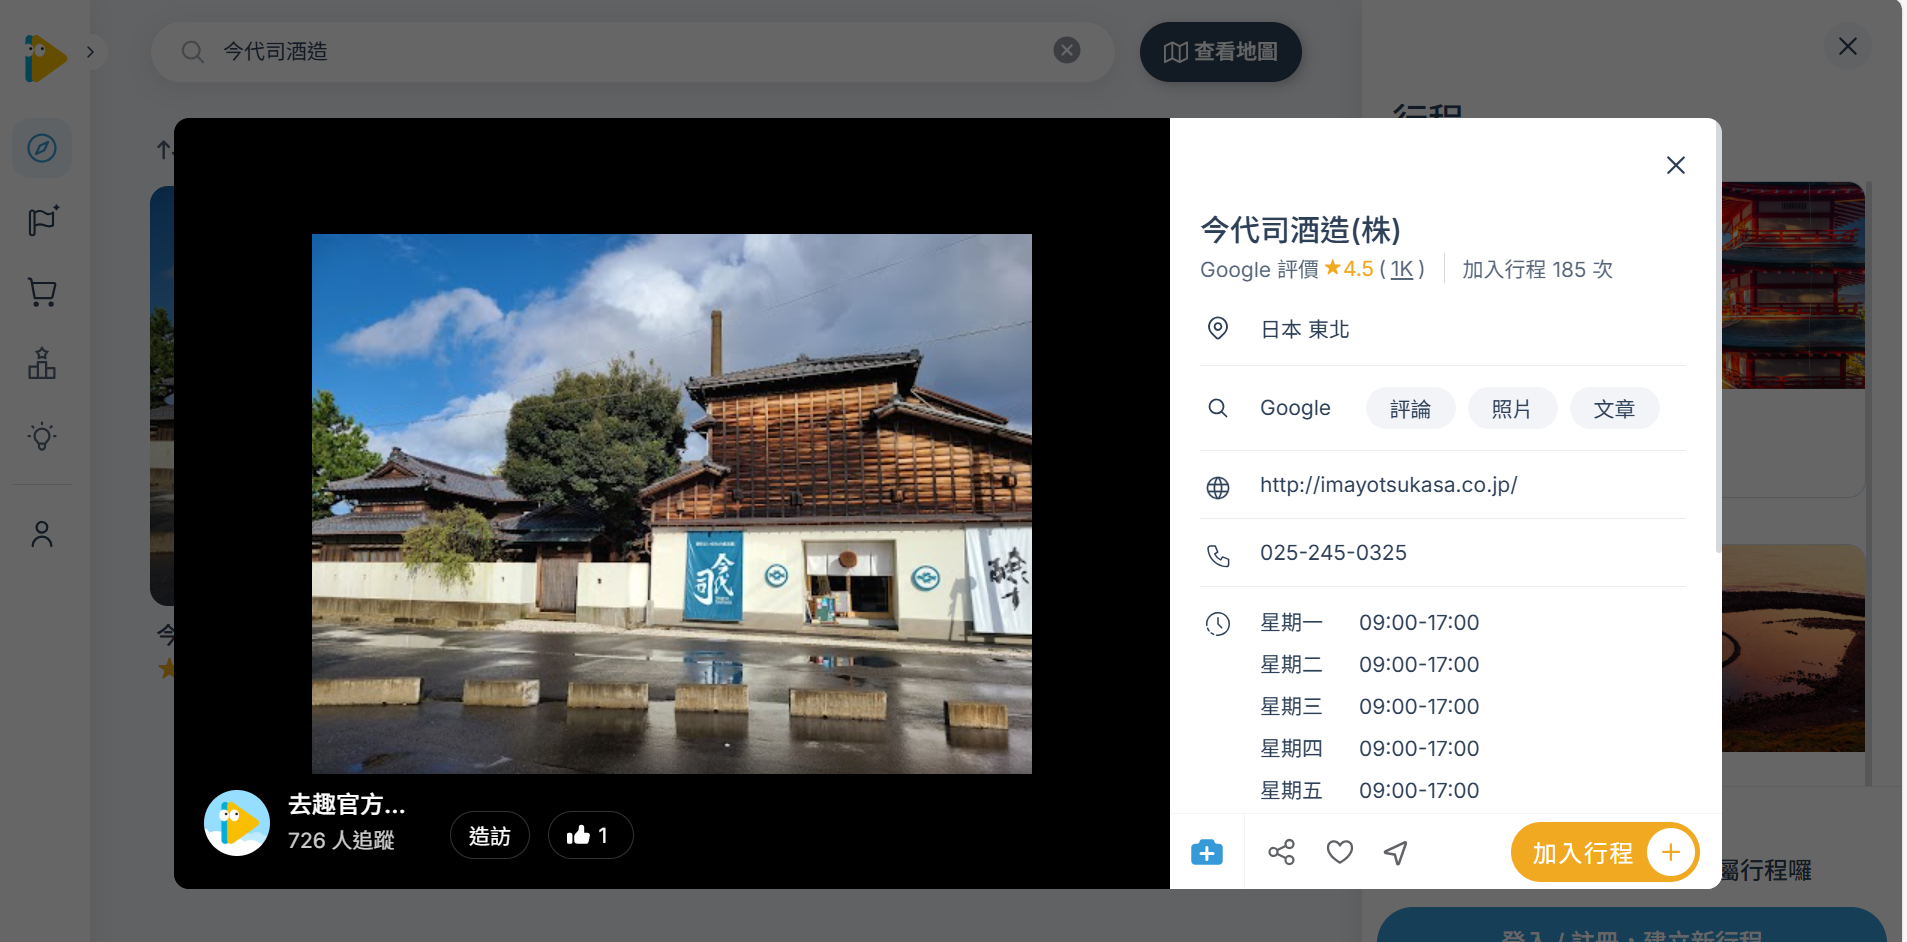Click the clock opening hours icon
Image resolution: width=1907 pixels, height=942 pixels.
(x=1218, y=624)
